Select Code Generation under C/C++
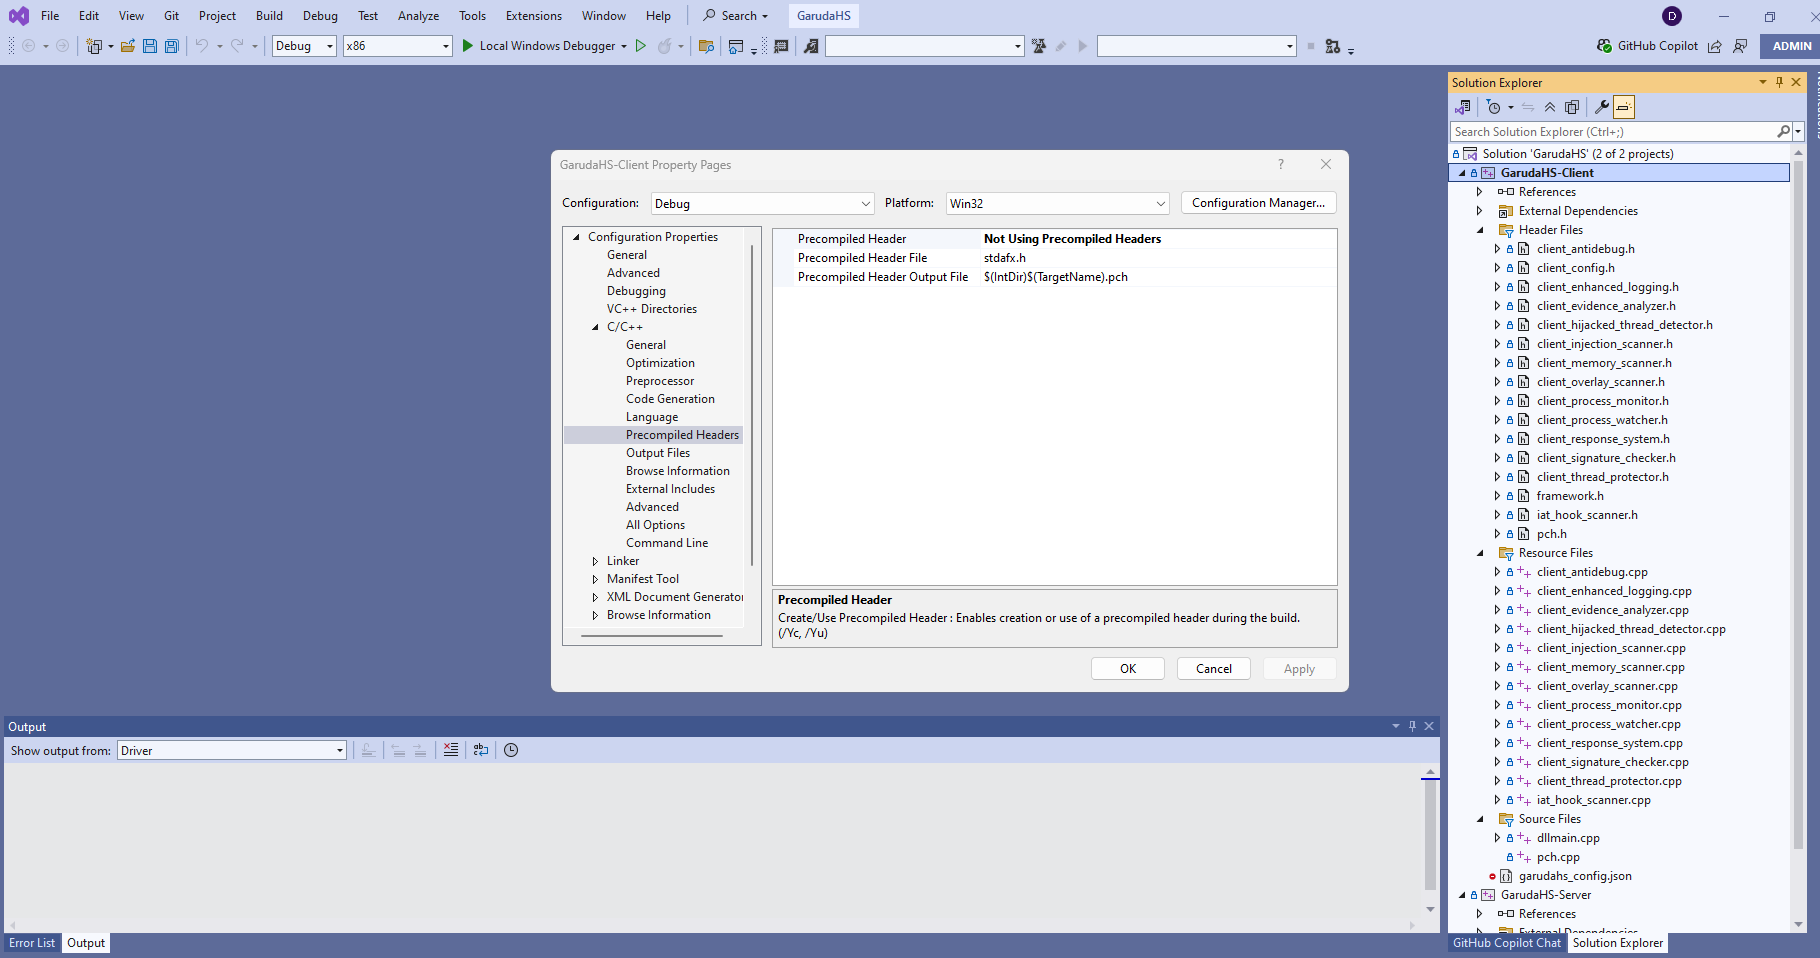 pos(670,399)
